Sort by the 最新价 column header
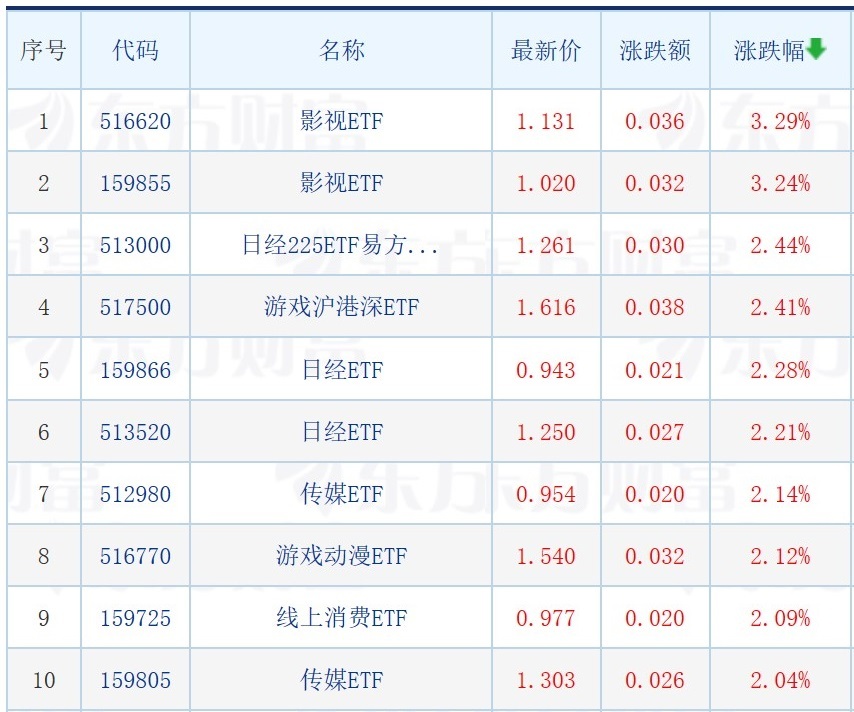 pos(545,51)
